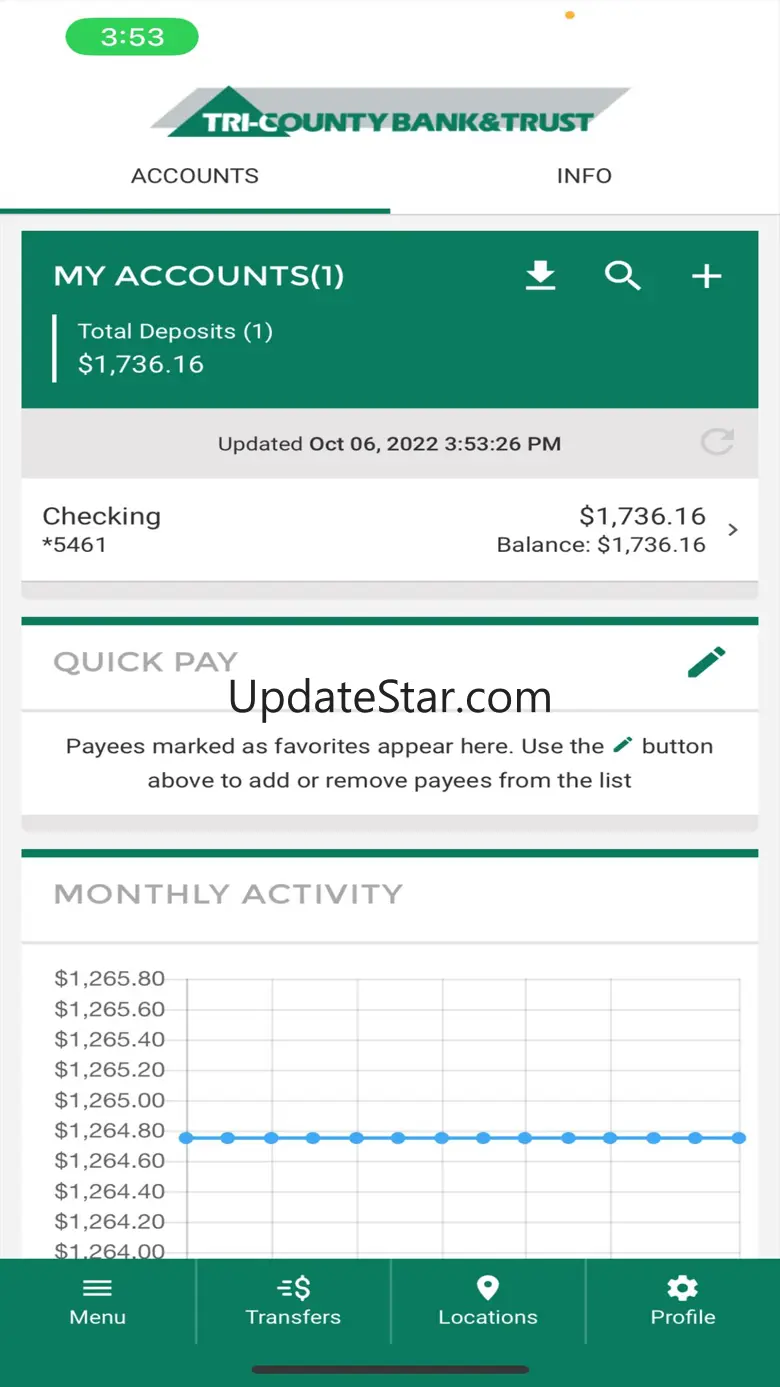Tap the hamburger Menu icon
Screen dimensions: 780x1387
97,1288
